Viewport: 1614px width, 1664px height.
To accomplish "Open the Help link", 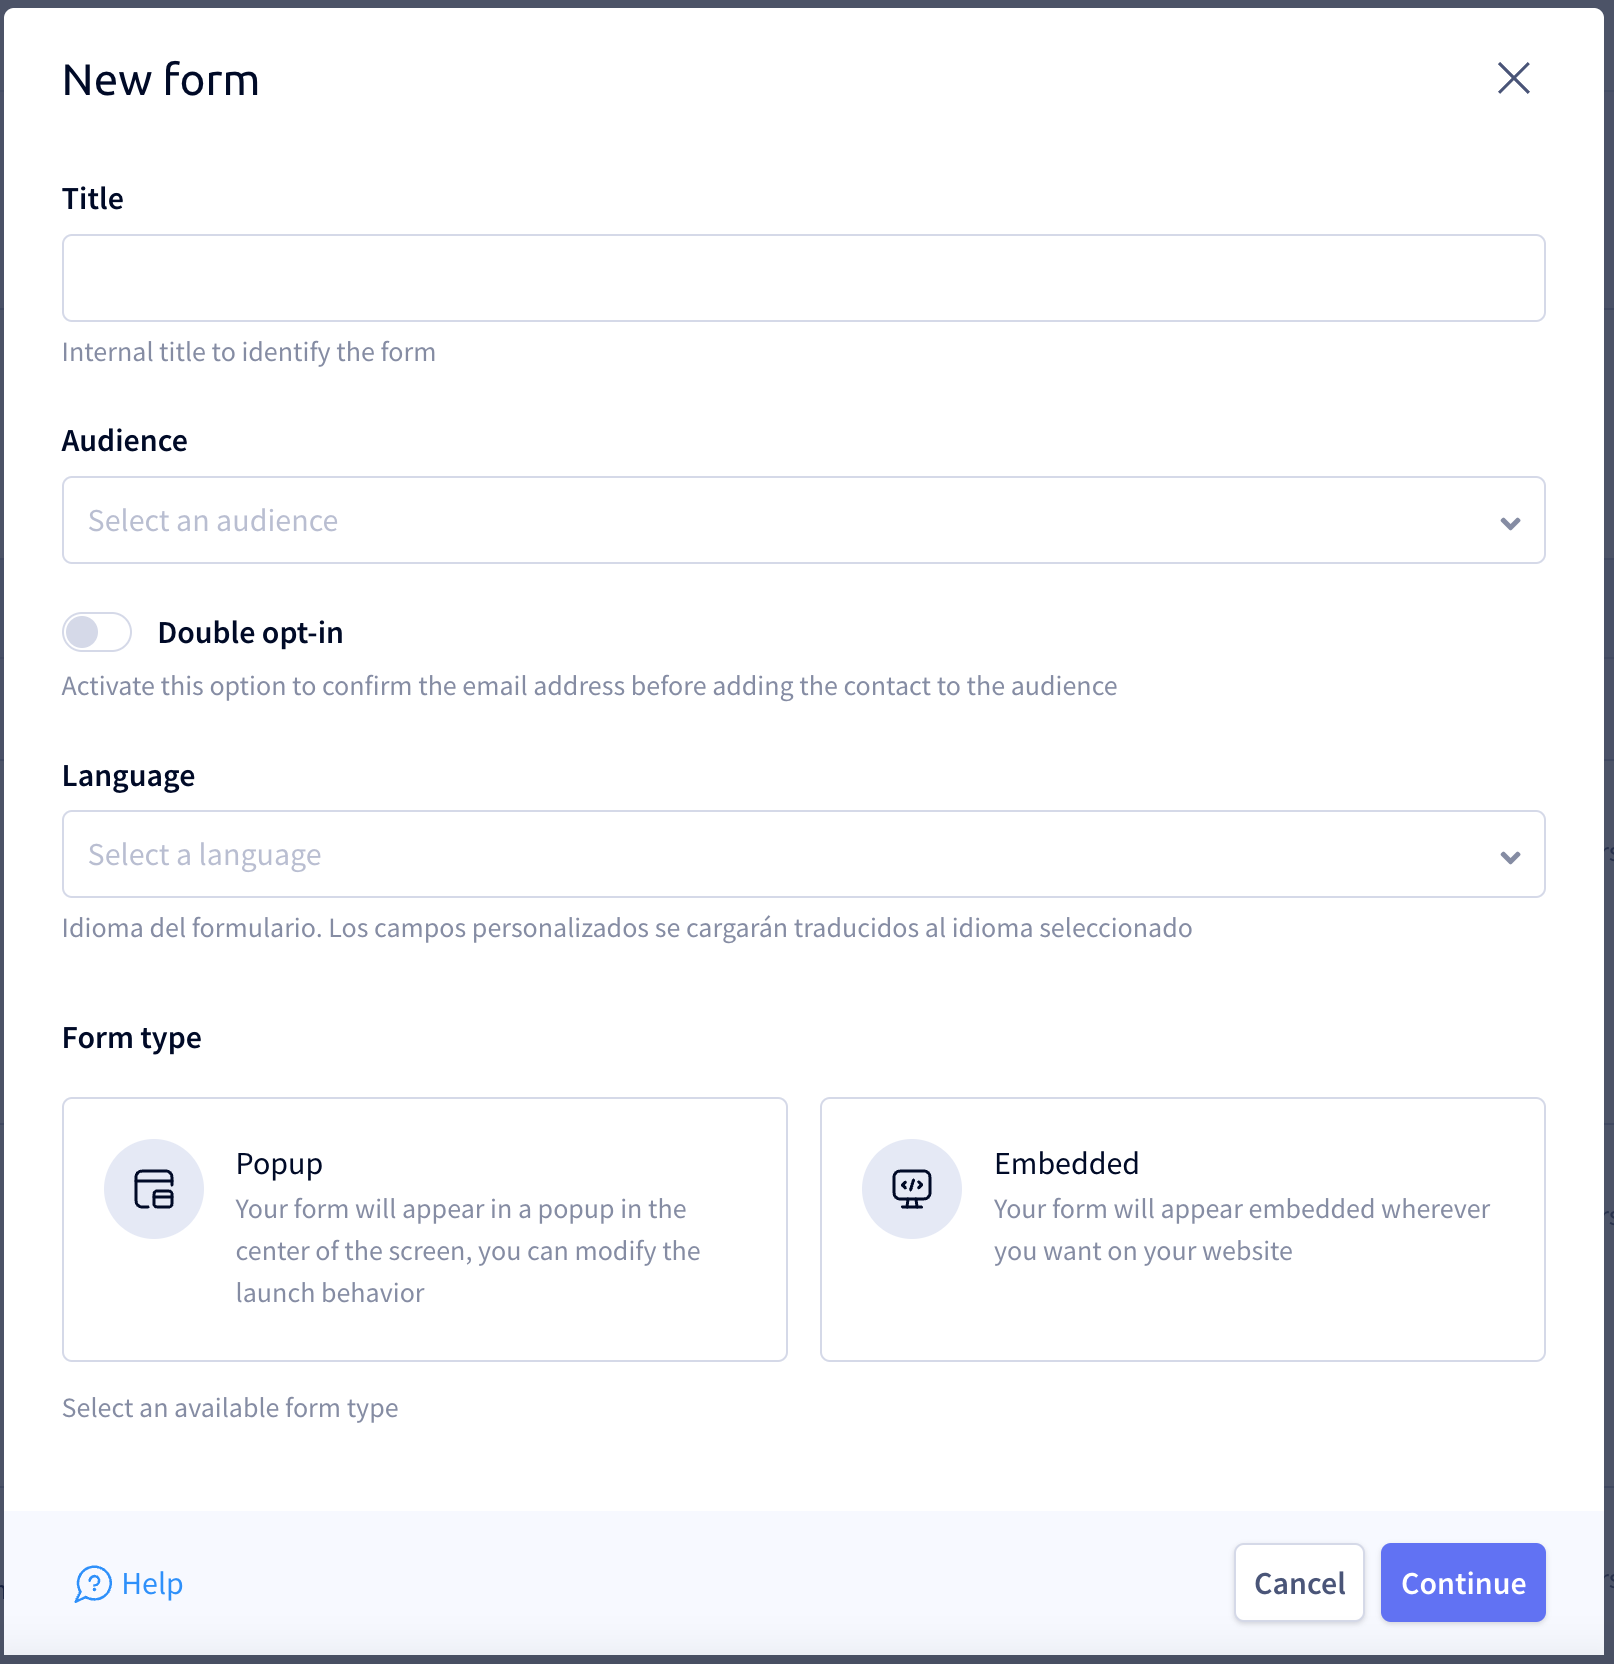I will pos(129,1584).
